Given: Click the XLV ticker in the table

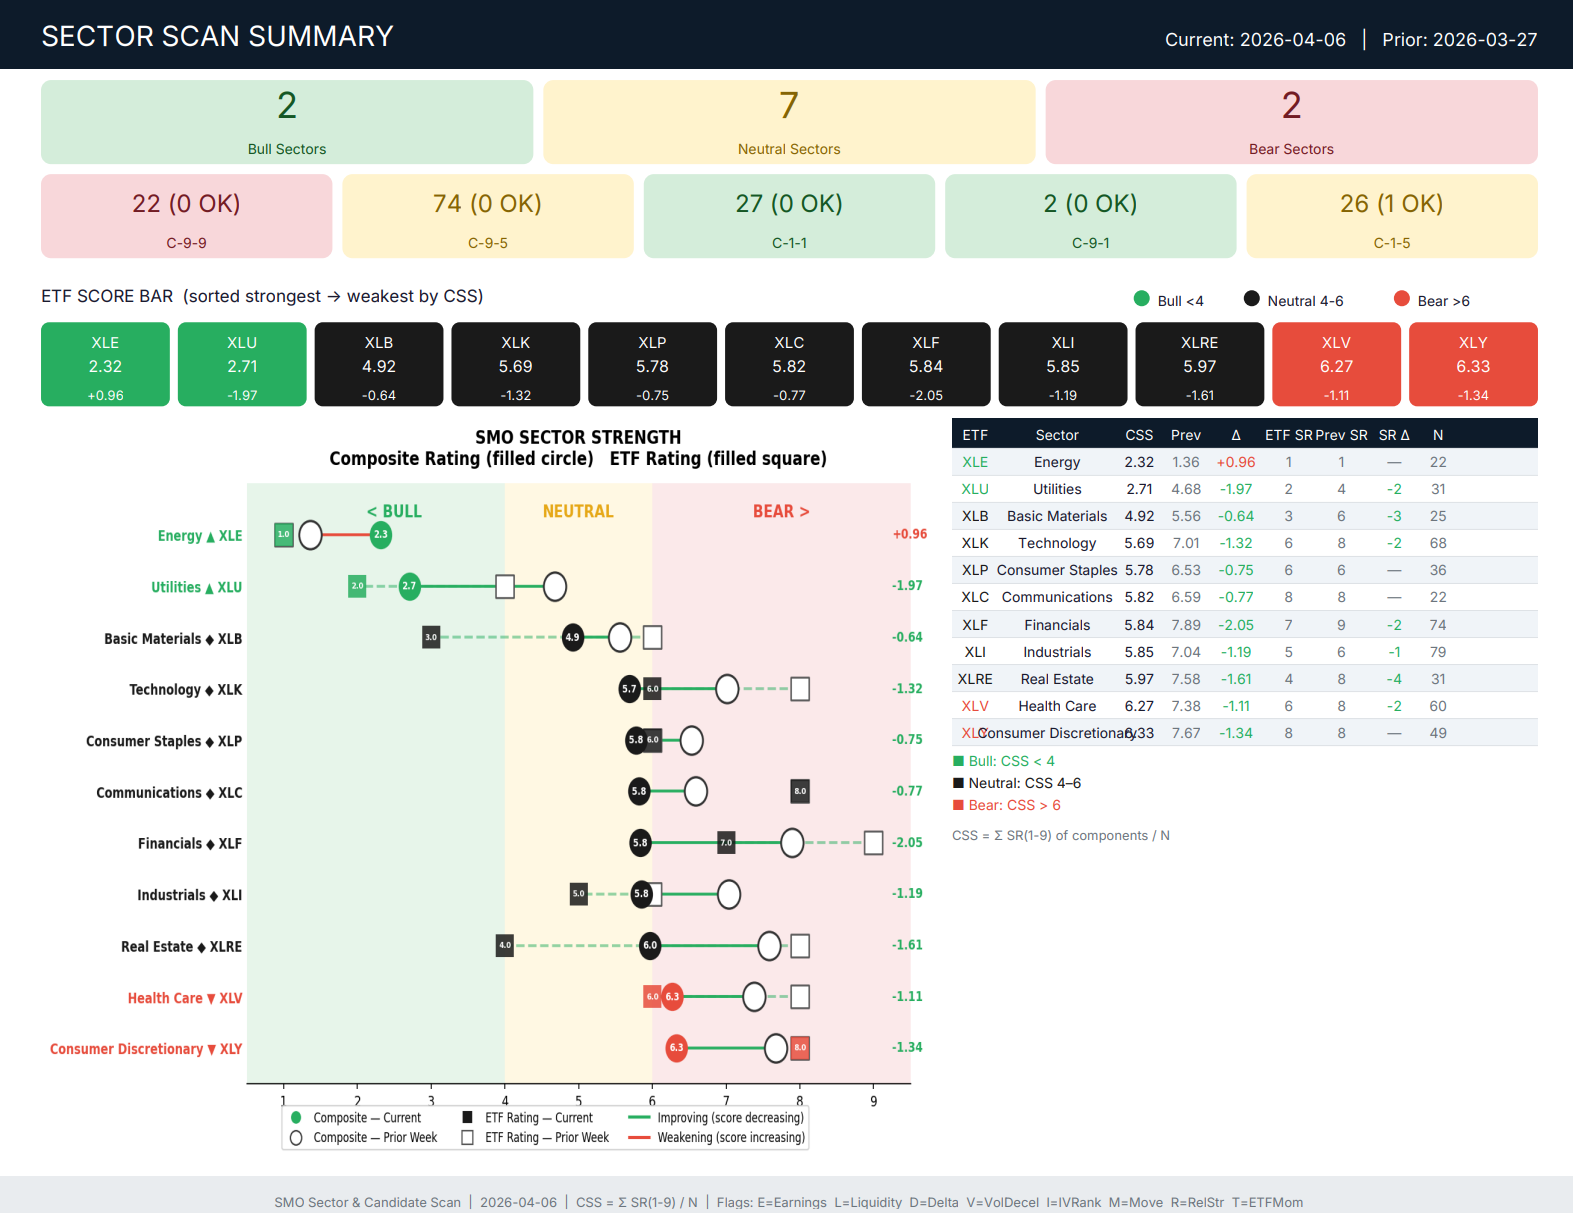Looking at the screenshot, I should (975, 706).
